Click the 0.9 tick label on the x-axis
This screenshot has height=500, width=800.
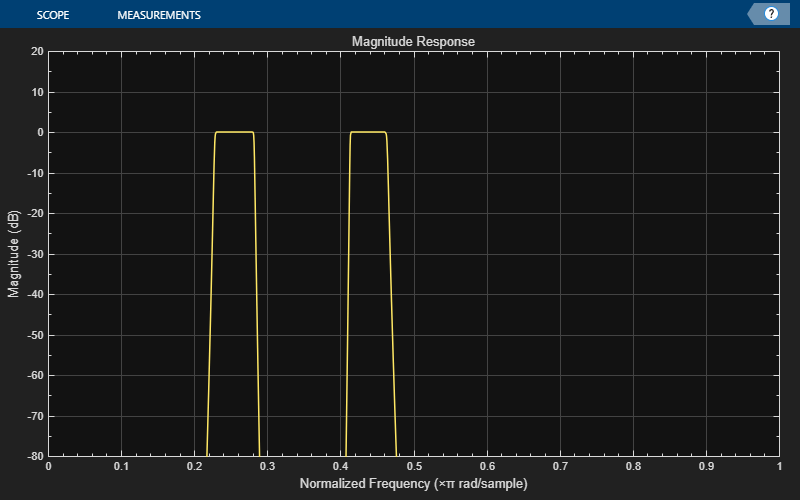(705, 467)
